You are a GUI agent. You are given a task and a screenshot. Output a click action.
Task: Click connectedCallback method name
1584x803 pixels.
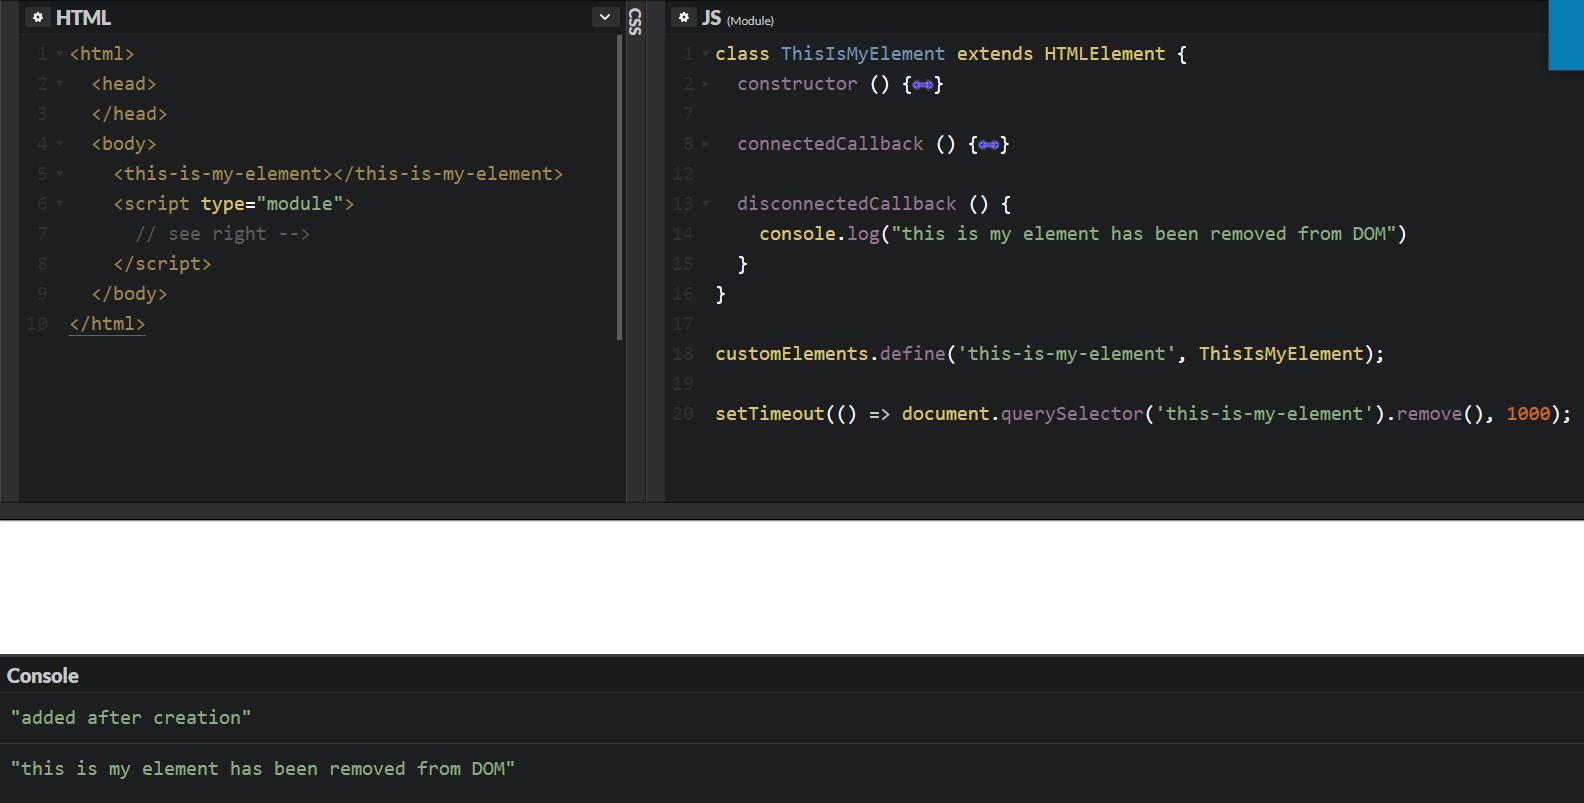[830, 144]
